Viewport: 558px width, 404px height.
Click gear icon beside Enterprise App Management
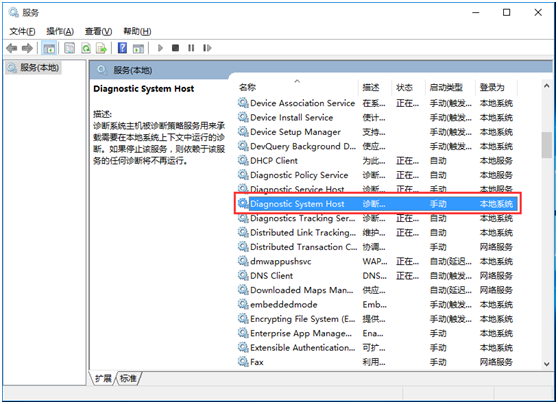point(243,333)
